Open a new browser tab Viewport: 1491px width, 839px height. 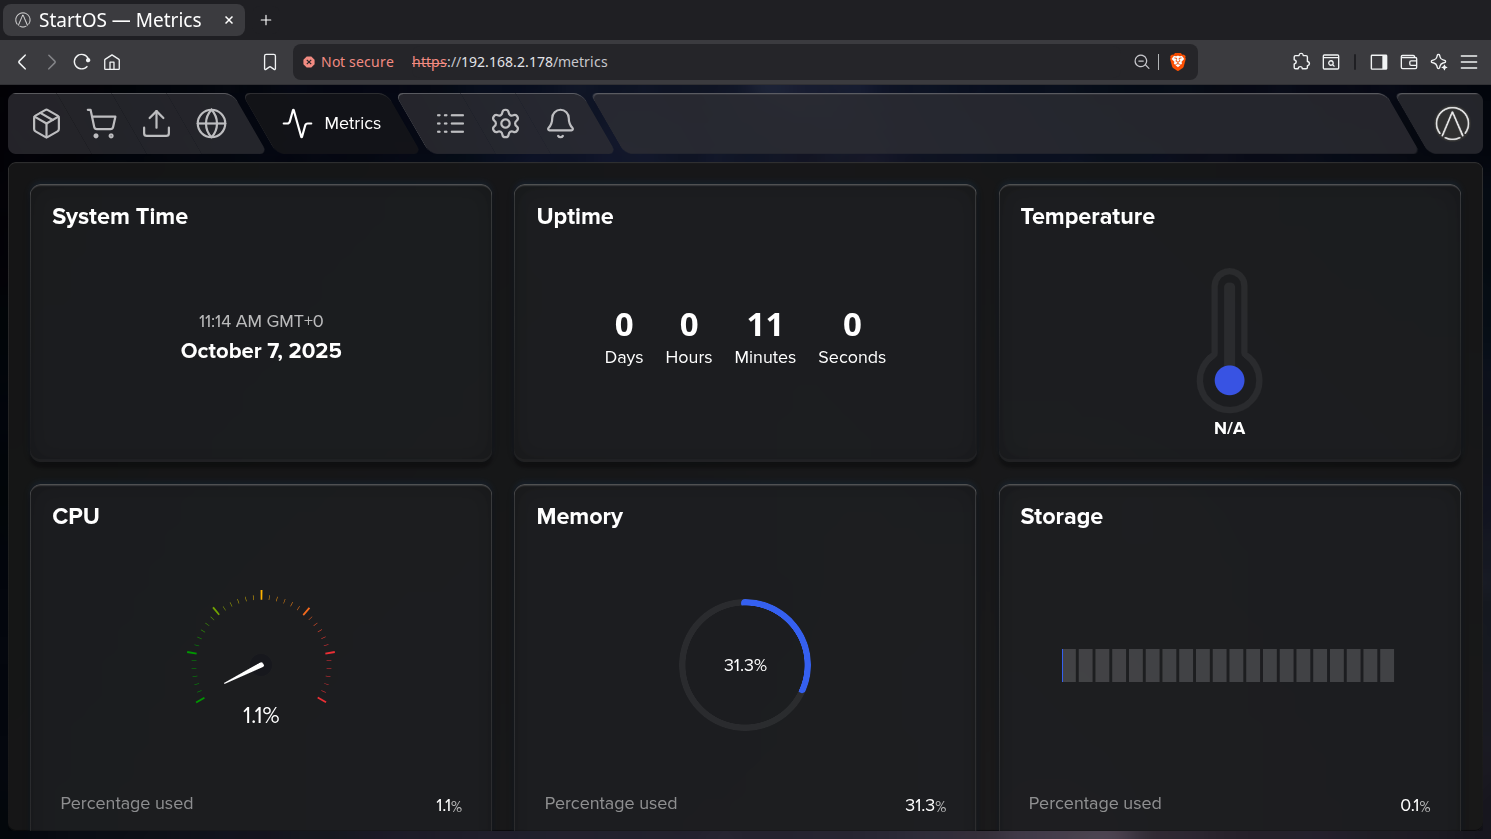click(x=266, y=20)
